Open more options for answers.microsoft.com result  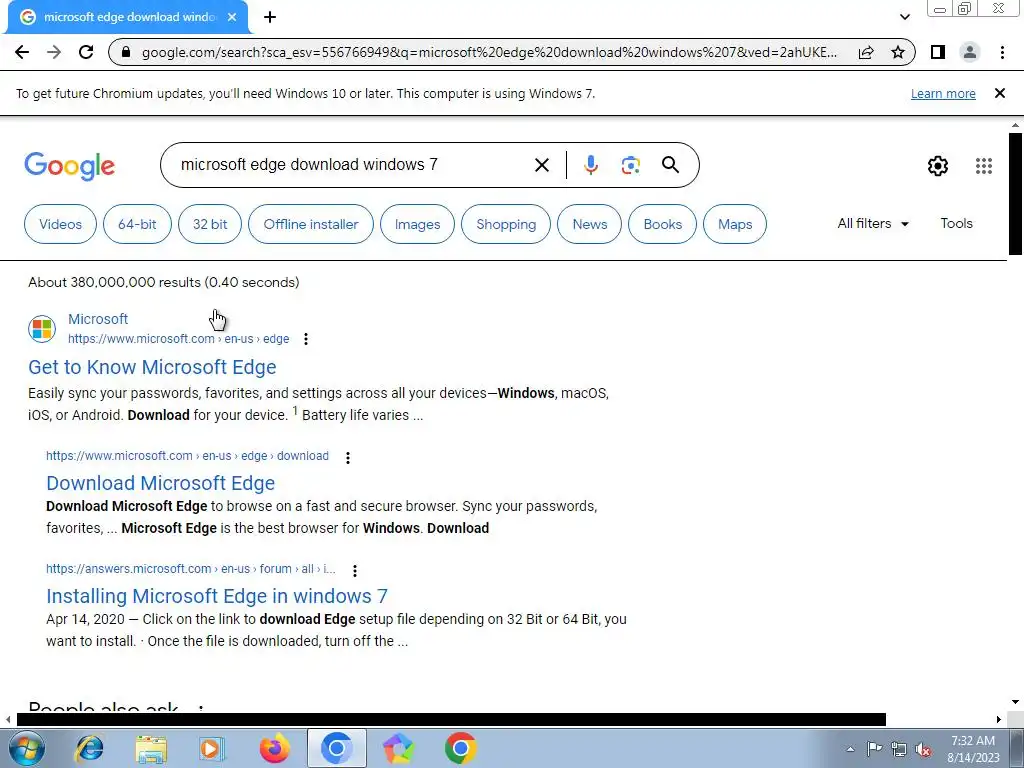(355, 570)
